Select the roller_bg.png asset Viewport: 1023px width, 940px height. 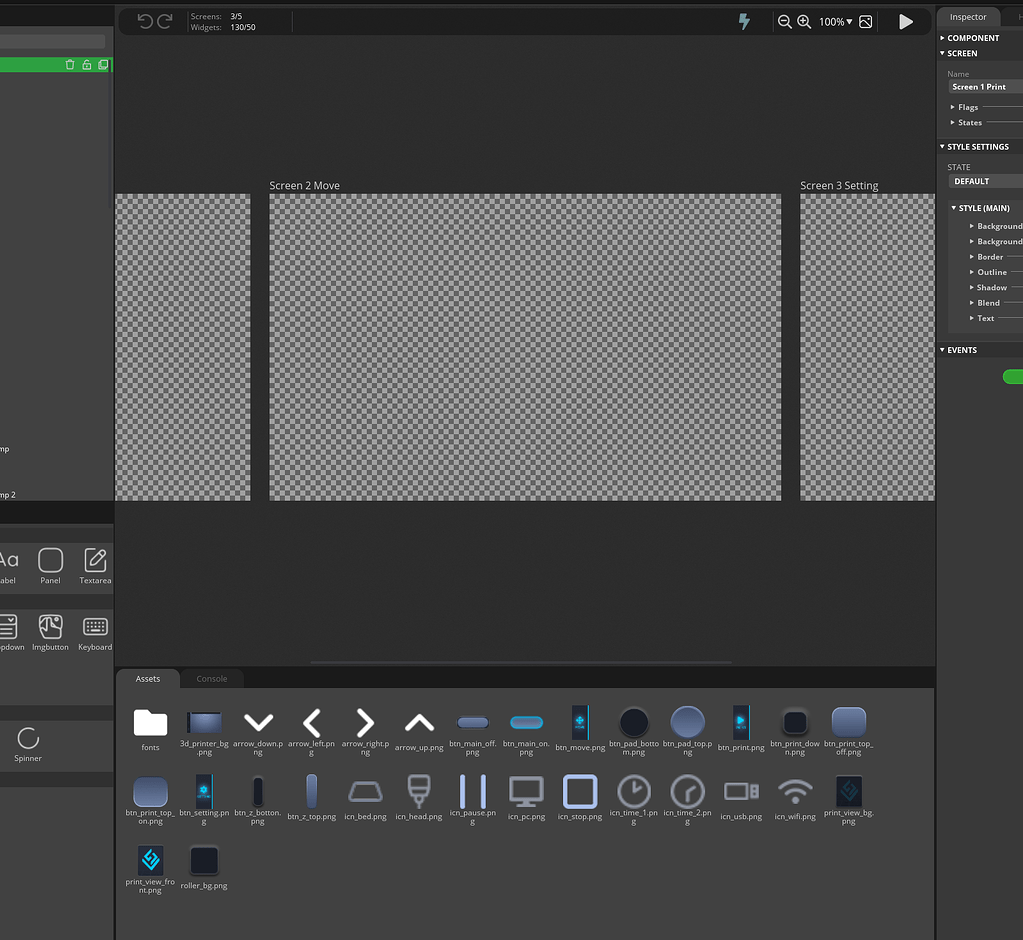pyautogui.click(x=204, y=868)
